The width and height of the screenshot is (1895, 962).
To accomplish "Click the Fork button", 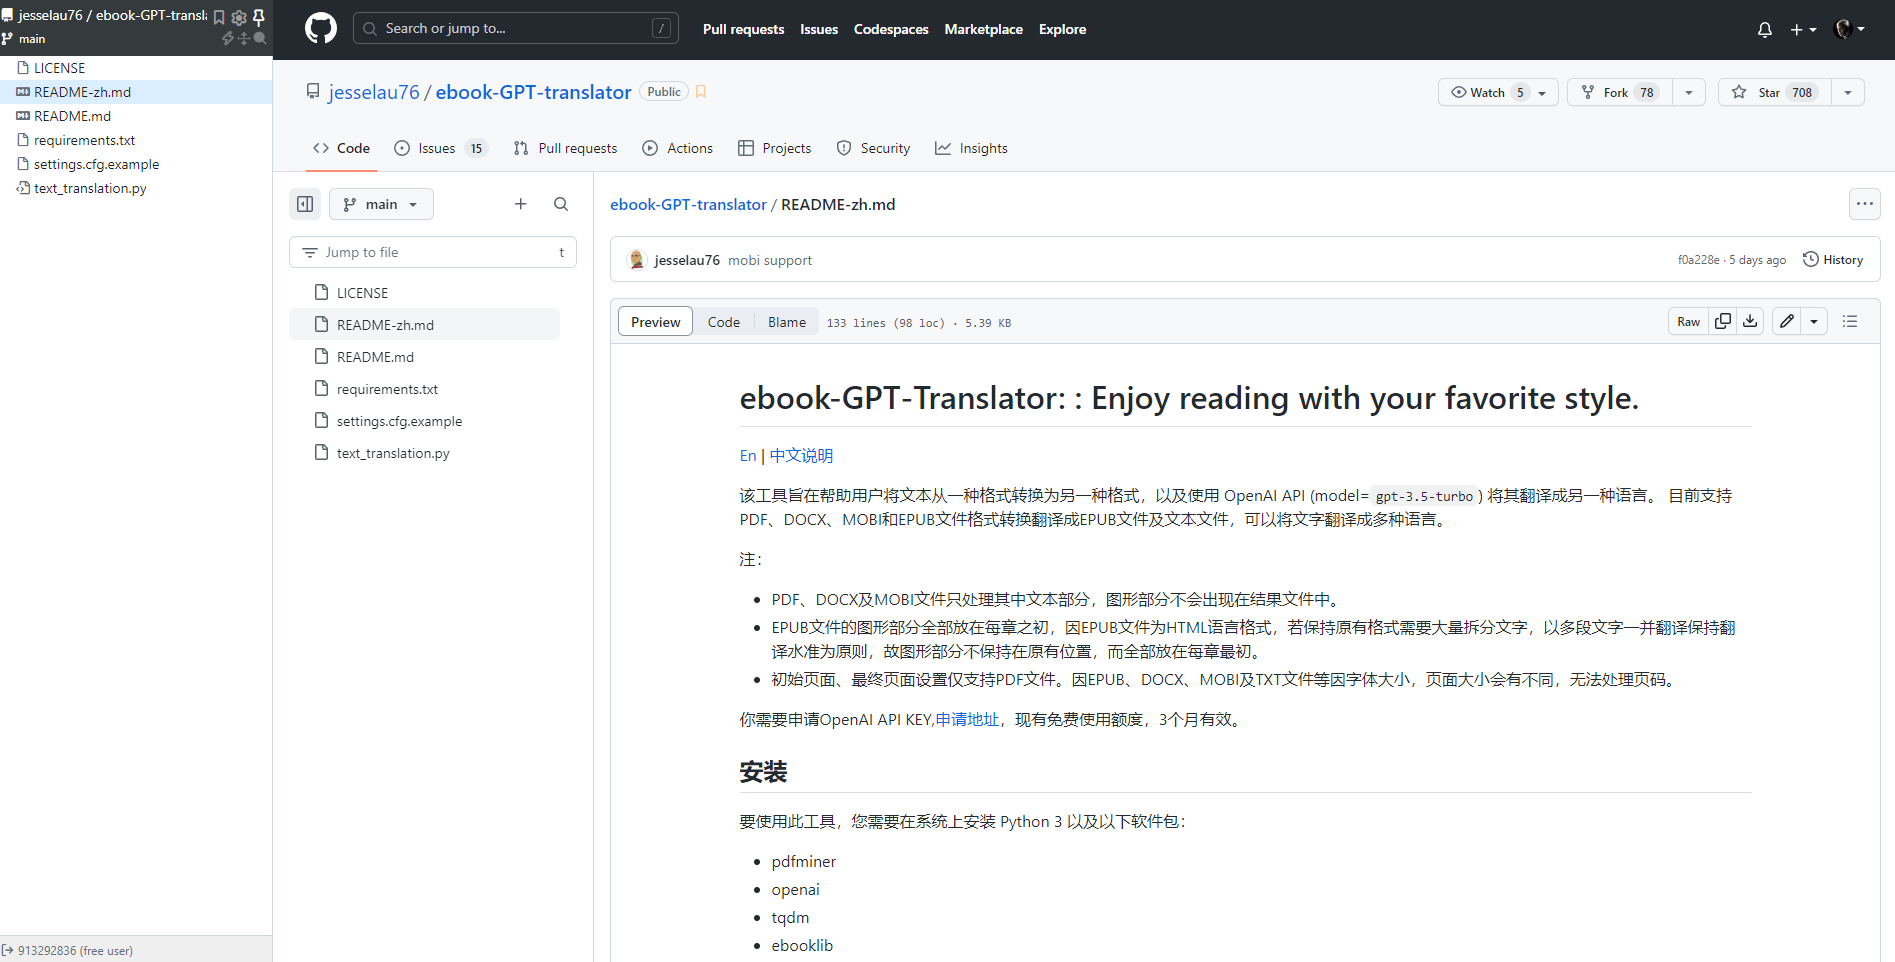I will click(x=1619, y=92).
